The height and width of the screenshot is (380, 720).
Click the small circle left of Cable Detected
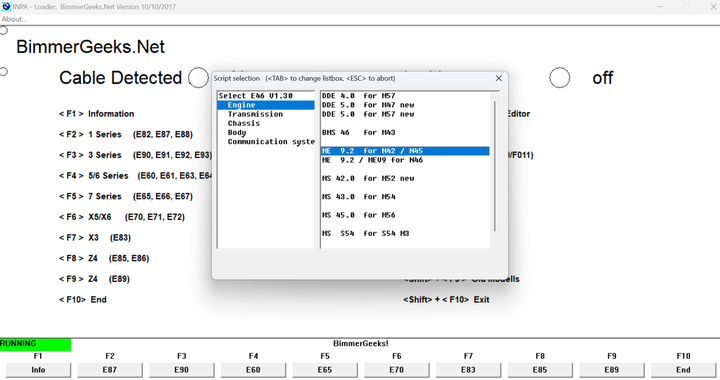4,72
